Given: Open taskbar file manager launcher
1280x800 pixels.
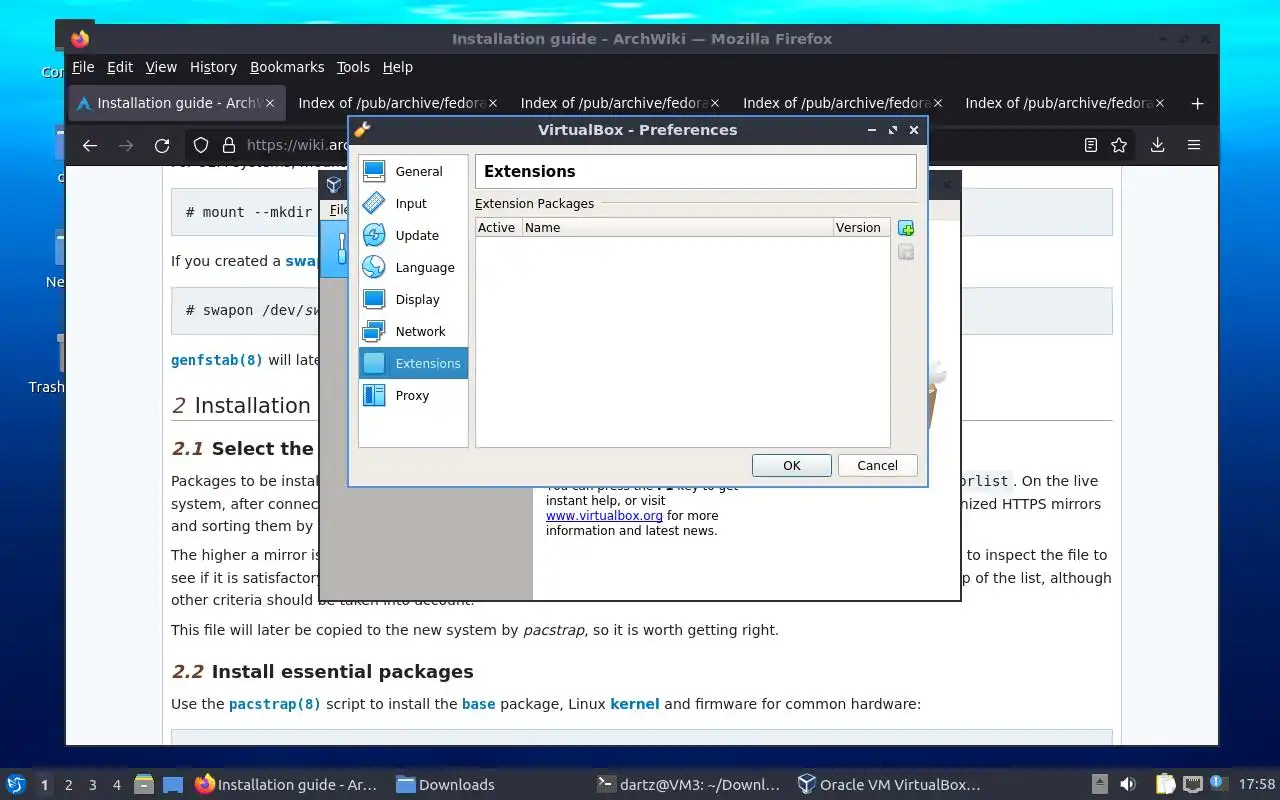Looking at the screenshot, I should [144, 785].
